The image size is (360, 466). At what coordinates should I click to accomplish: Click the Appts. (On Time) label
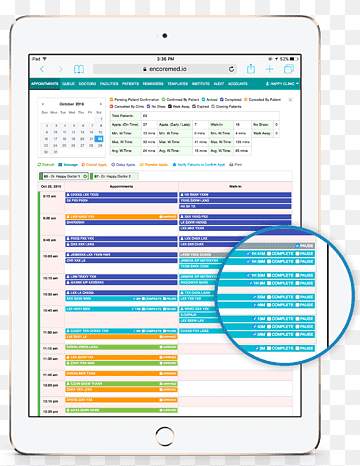pos(125,124)
